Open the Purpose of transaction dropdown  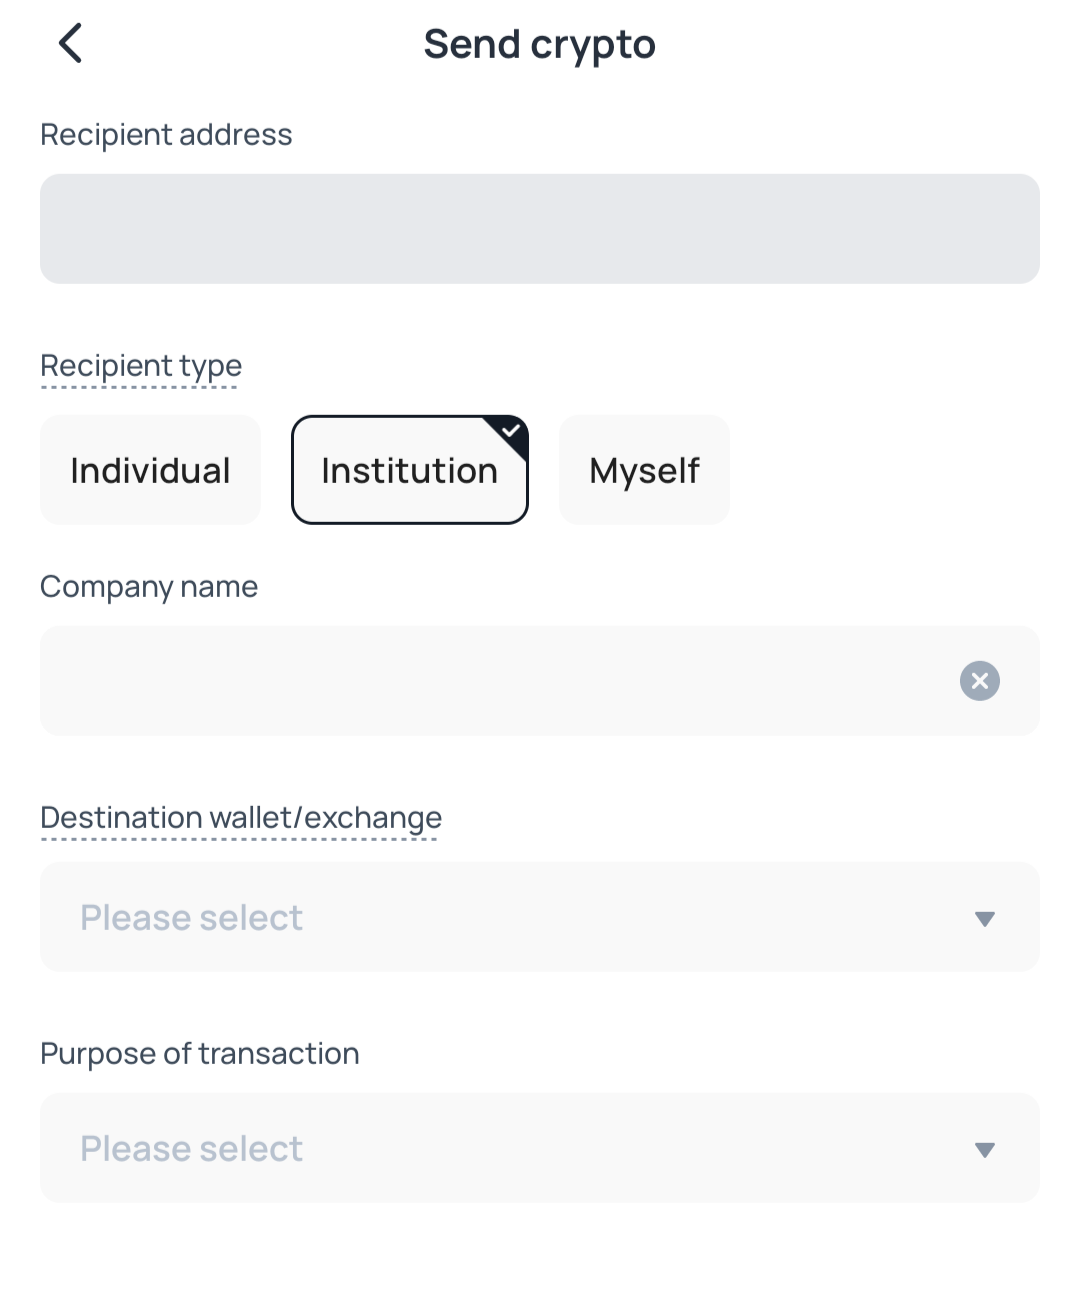click(540, 1148)
